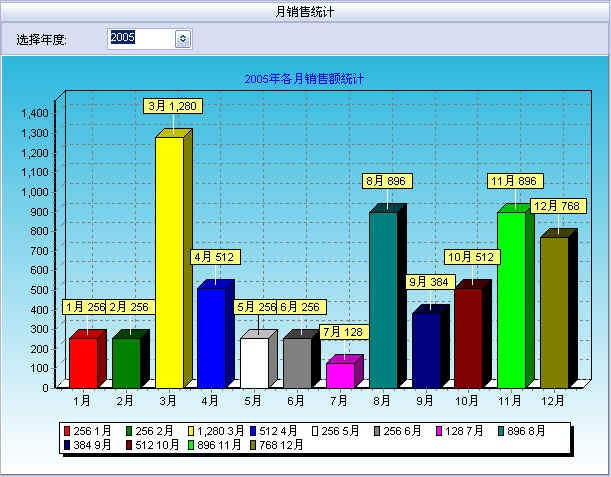
Task: Select the bright green 11月 bar
Action: click(511, 300)
